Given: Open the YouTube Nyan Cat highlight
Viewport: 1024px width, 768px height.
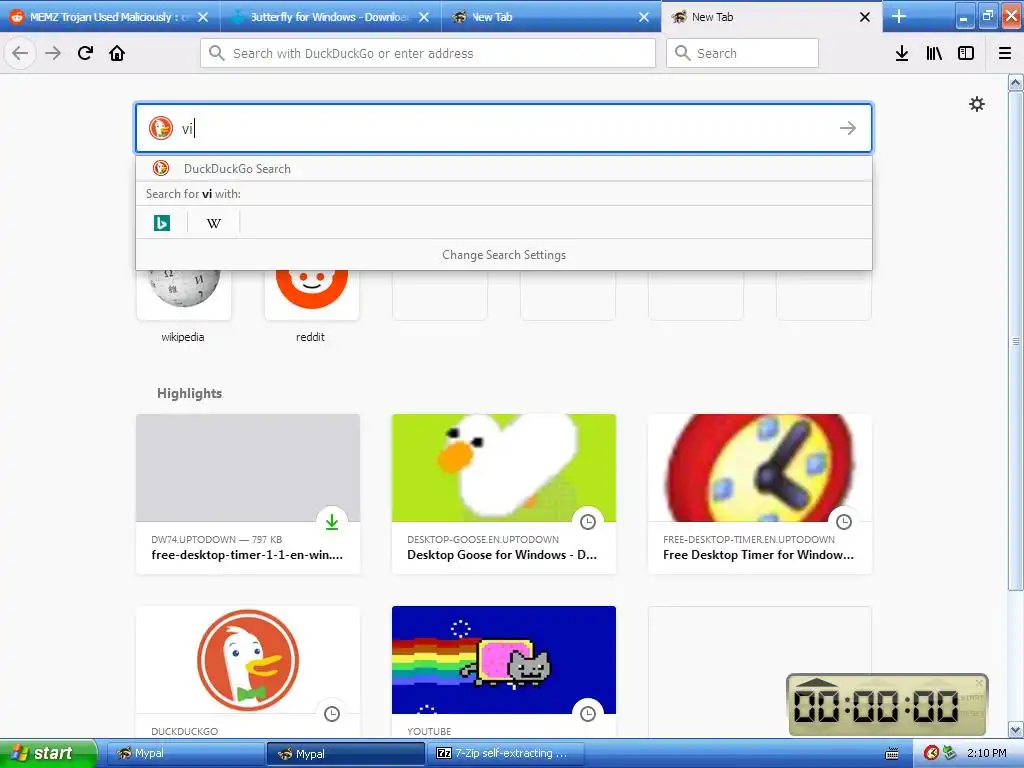Looking at the screenshot, I should click(504, 673).
